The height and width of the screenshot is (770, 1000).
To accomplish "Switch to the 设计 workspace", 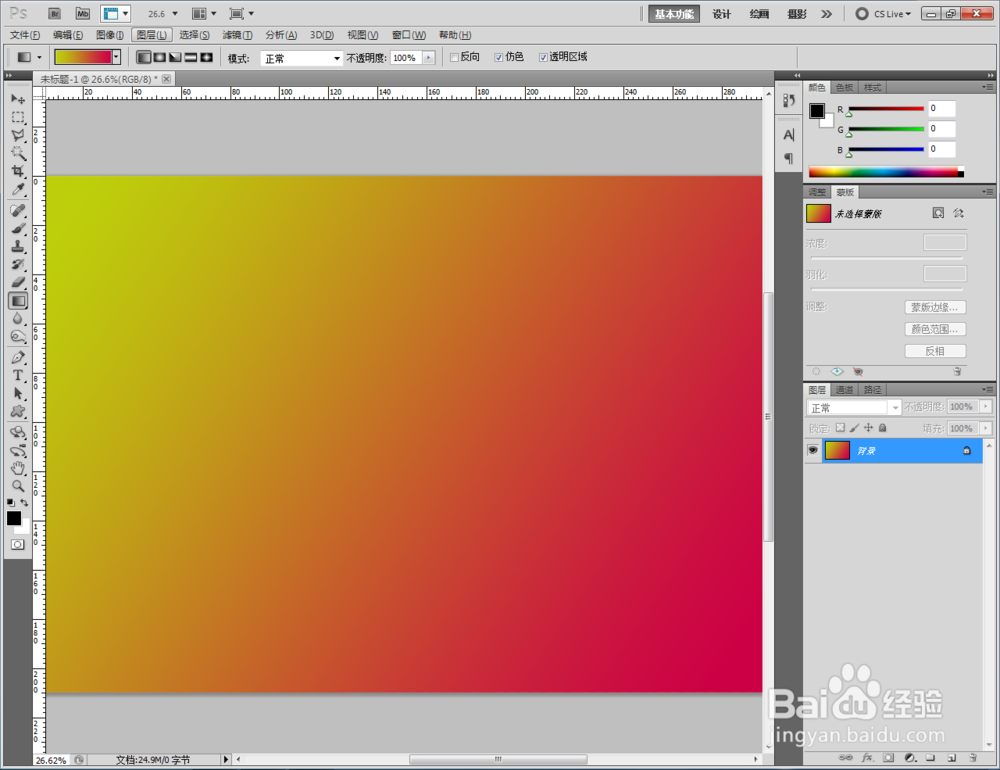I will click(721, 14).
